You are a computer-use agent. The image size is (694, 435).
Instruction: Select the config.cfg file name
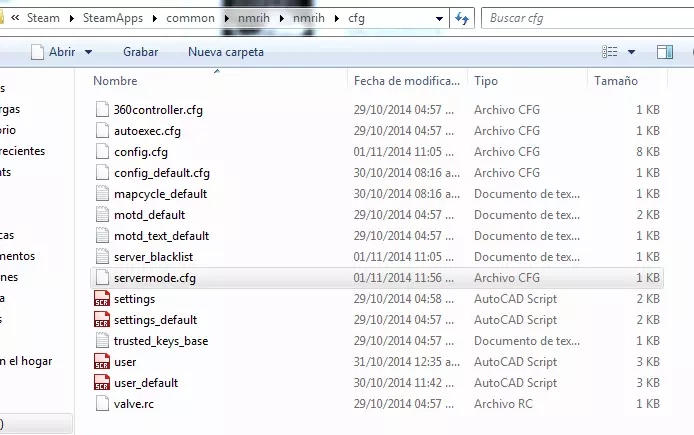[141, 152]
